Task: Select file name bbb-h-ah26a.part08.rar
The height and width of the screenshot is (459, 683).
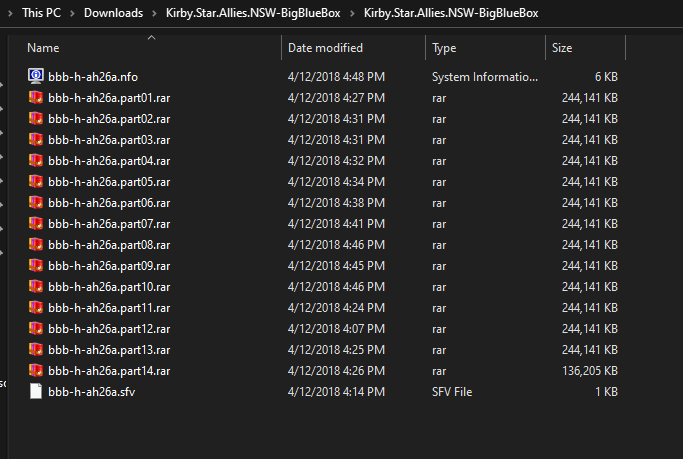Action: click(x=109, y=245)
